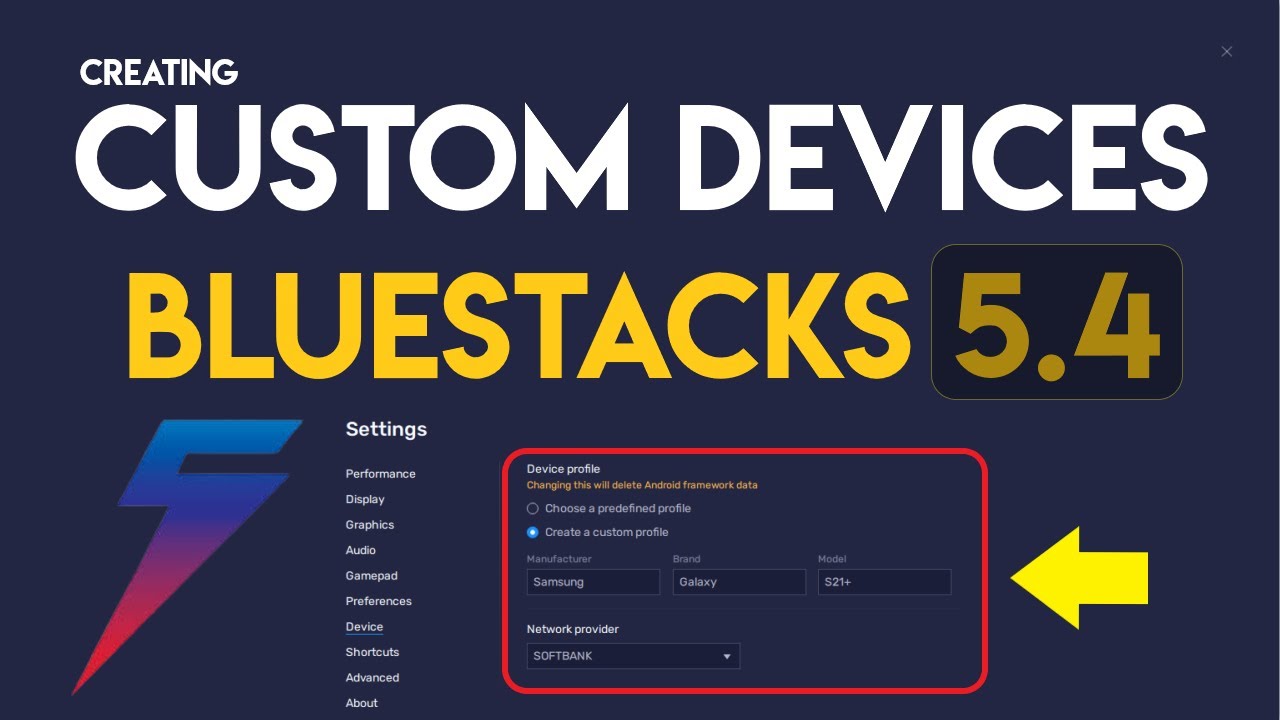The height and width of the screenshot is (720, 1280).
Task: Click the Manufacturer field containing Samsung
Action: coord(593,582)
